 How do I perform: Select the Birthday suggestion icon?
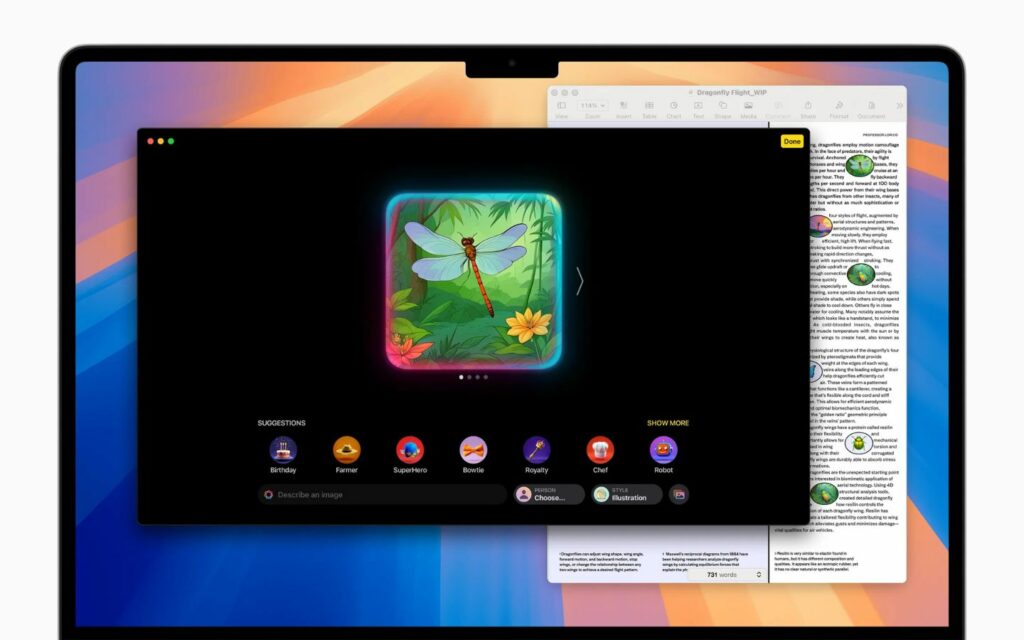281,452
